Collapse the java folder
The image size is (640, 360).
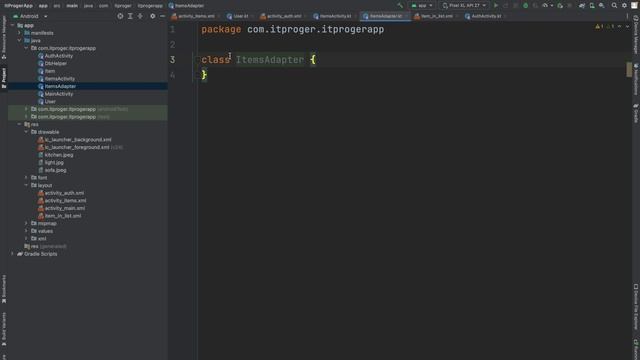point(20,40)
